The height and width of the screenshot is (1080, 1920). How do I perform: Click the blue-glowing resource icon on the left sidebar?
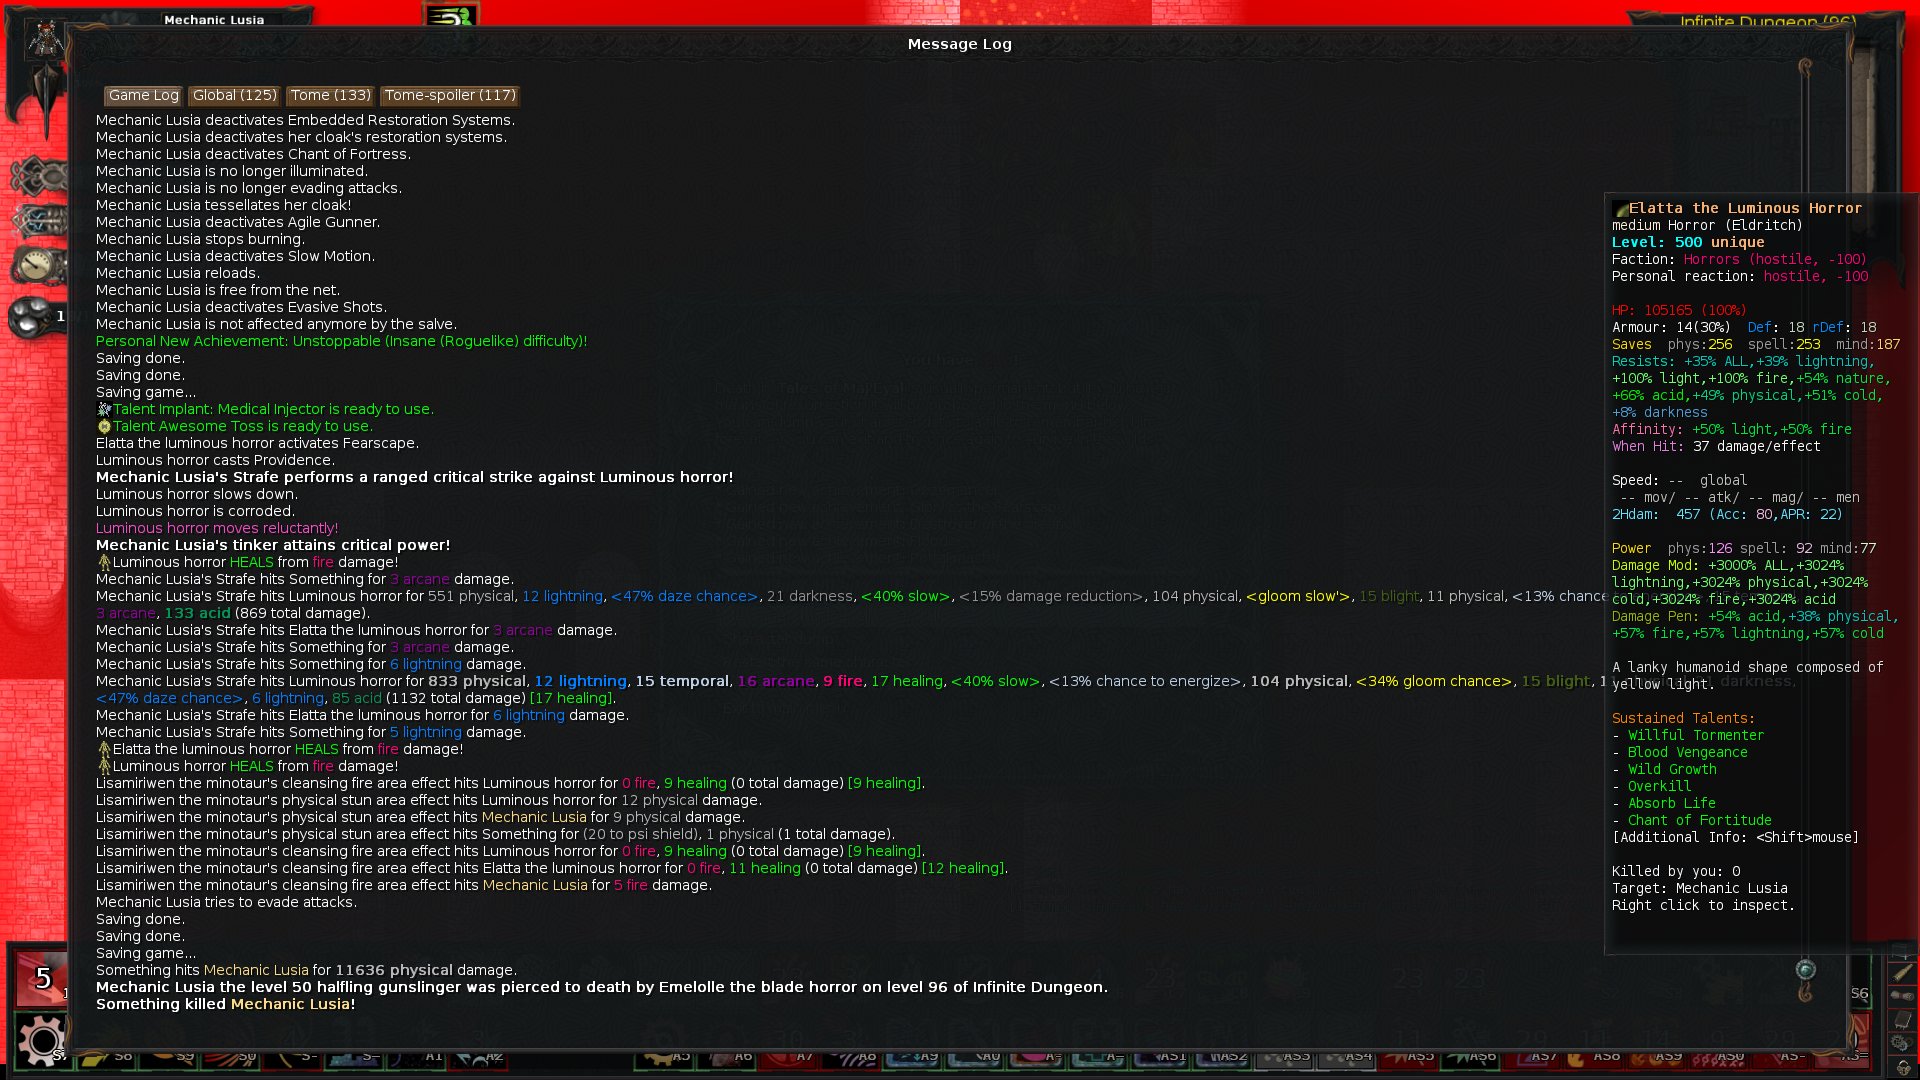[40, 220]
